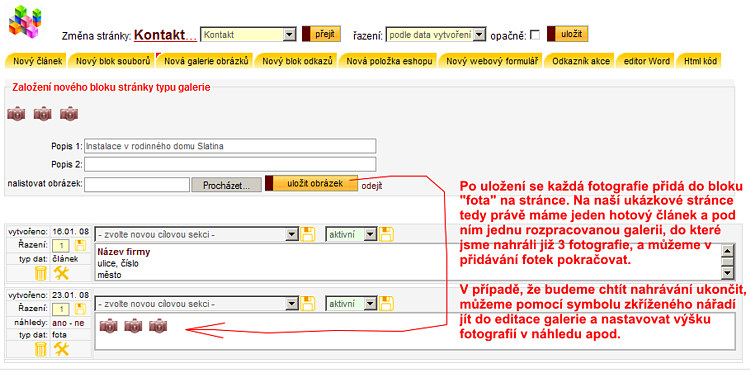Save Řazení order for the článek row
The width and height of the screenshot is (750, 378).
pos(80,245)
